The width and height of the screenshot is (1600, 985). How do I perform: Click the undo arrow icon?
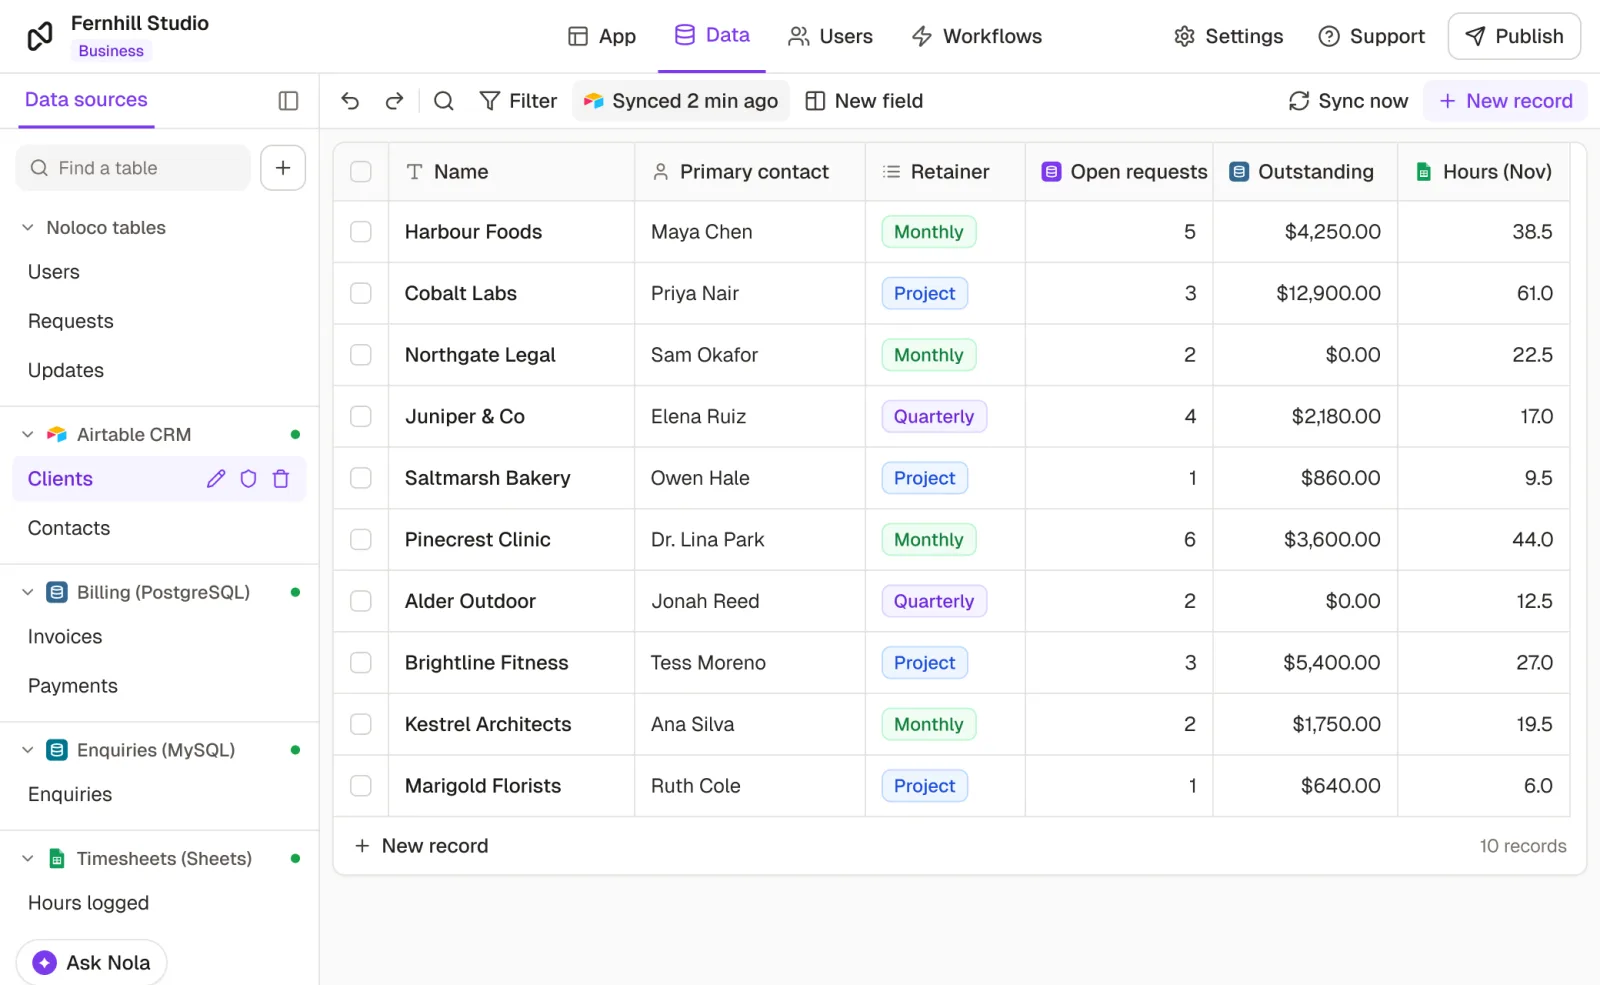(x=350, y=101)
